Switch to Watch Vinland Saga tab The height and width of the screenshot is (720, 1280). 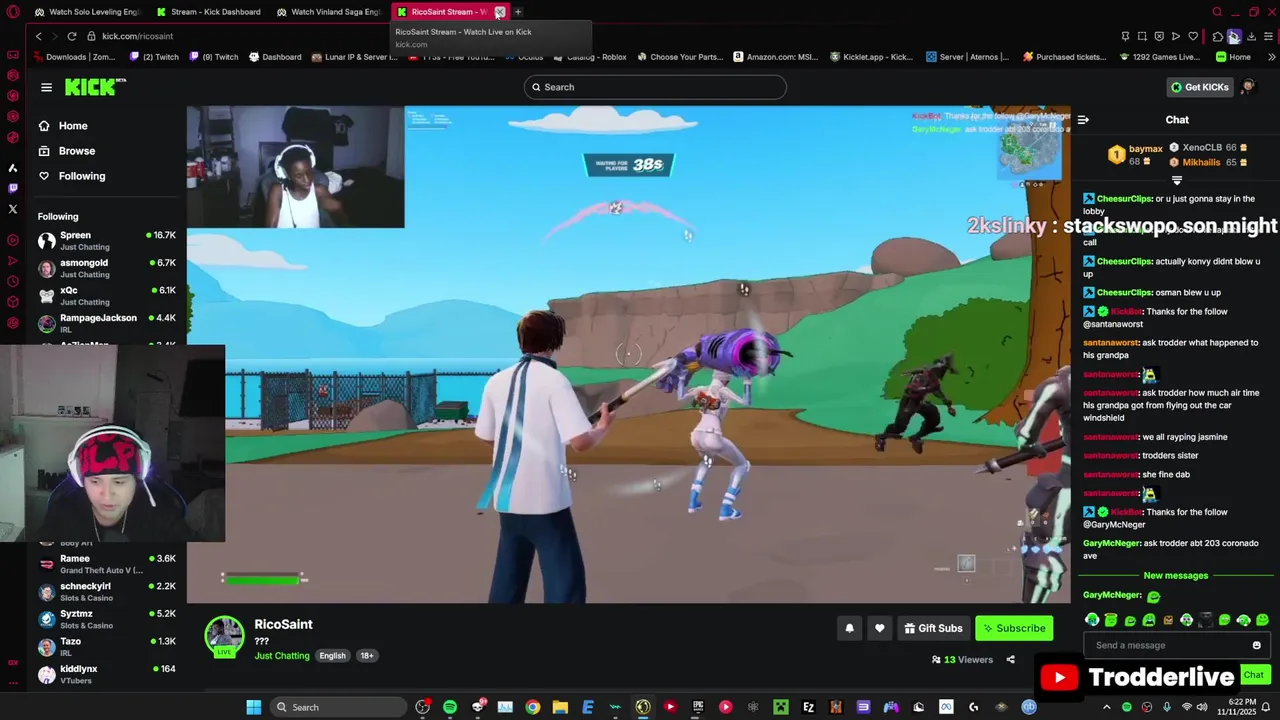328,12
